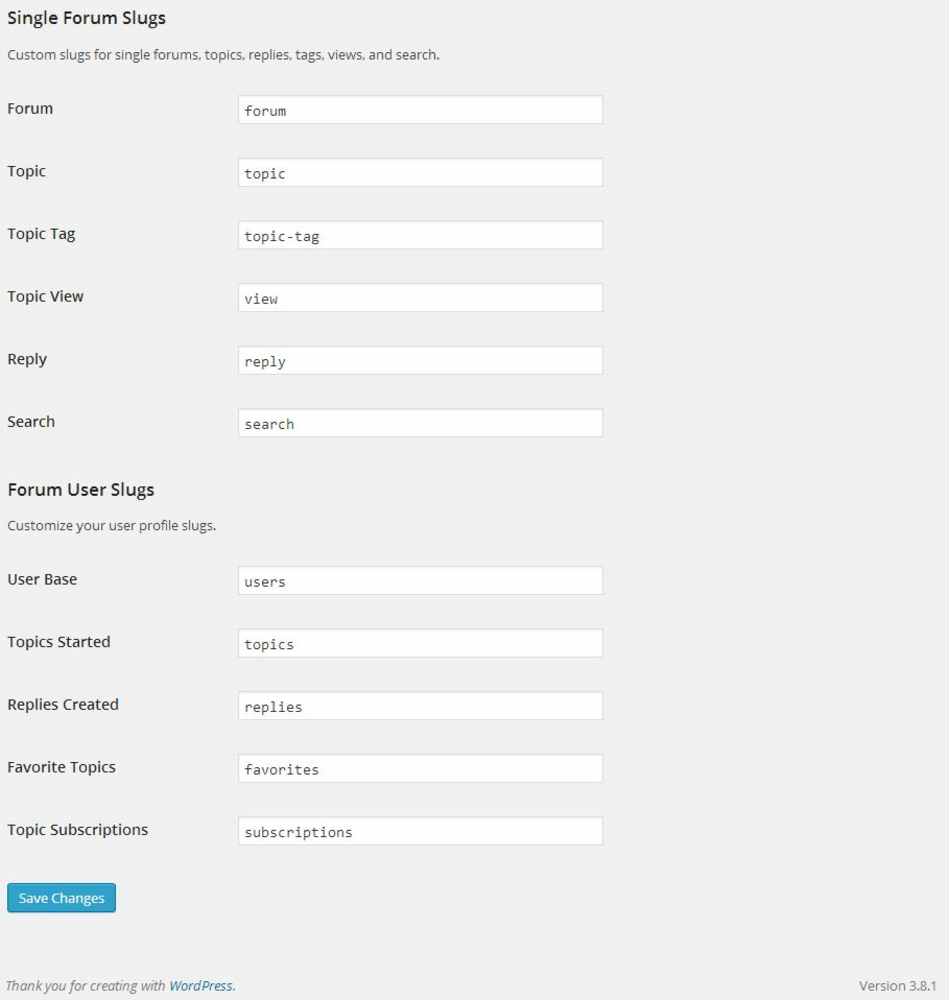The width and height of the screenshot is (949, 1000).
Task: Click the Forum slug input field
Action: click(420, 110)
